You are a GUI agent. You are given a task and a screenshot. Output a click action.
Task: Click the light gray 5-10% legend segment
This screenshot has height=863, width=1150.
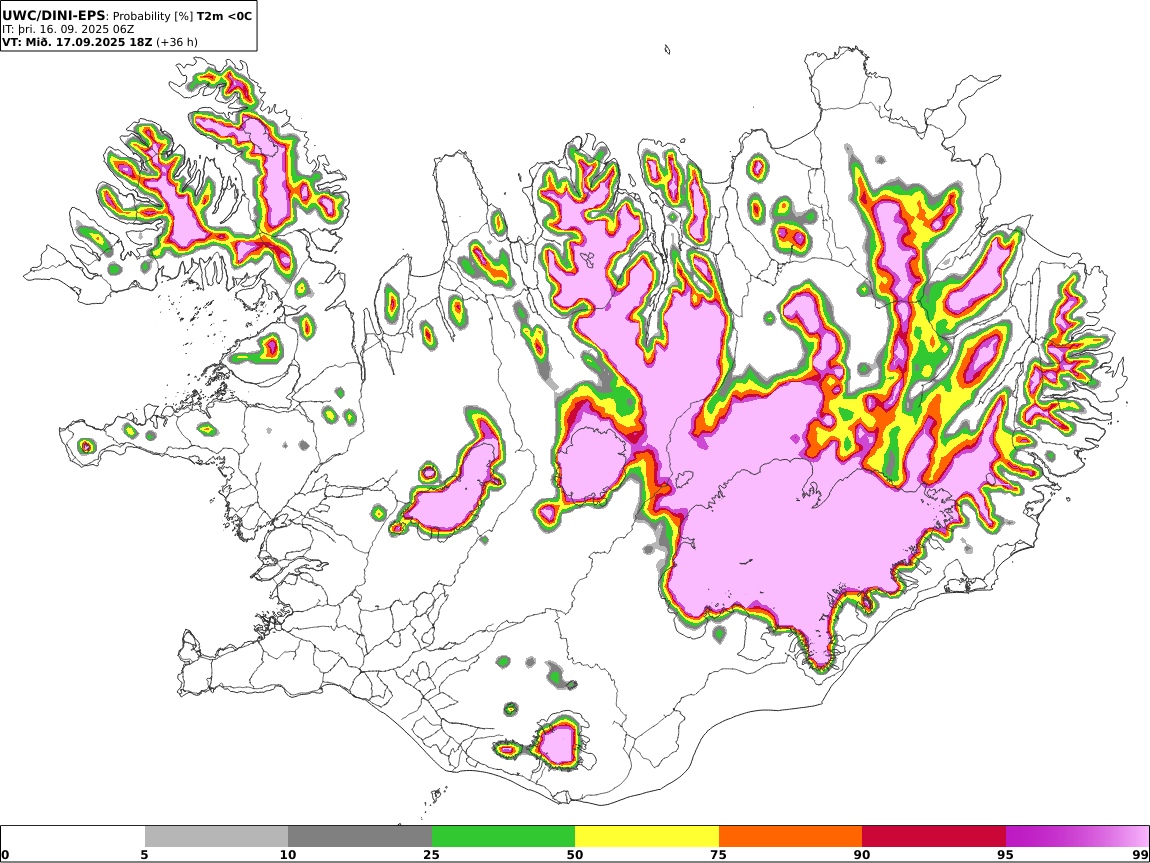216,837
